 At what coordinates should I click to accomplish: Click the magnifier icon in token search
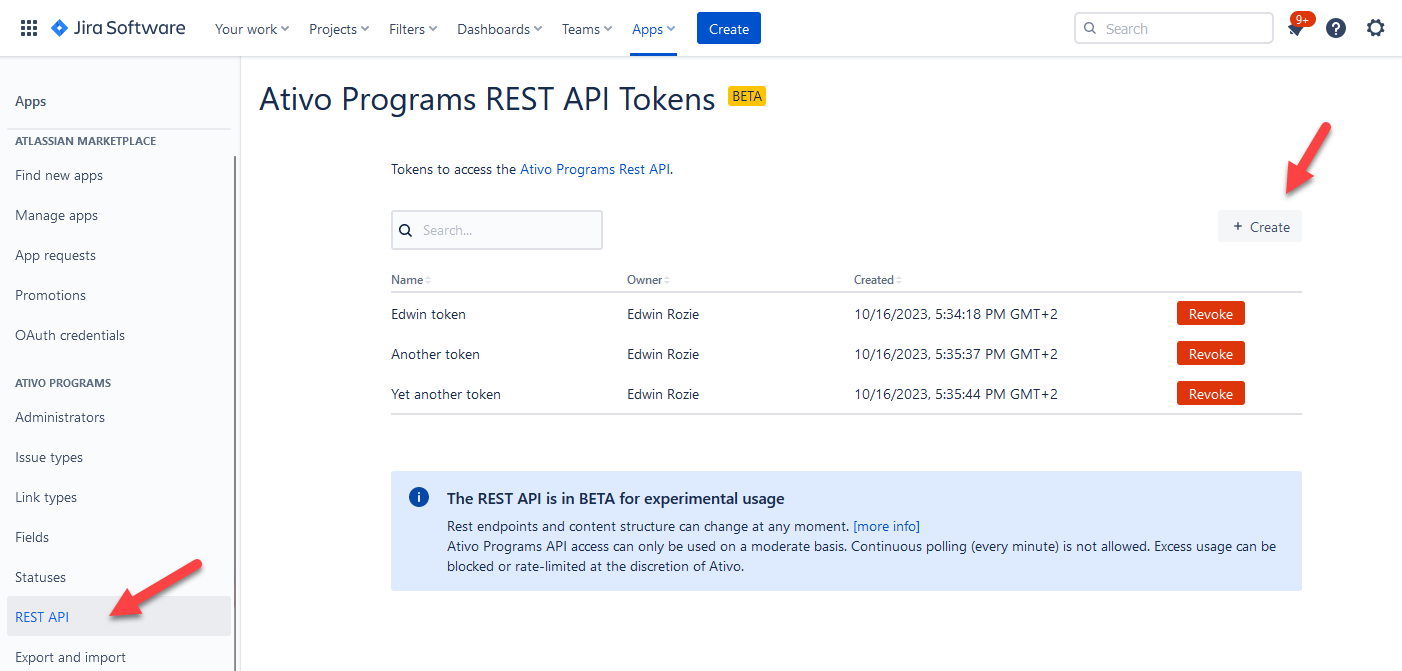click(x=406, y=230)
